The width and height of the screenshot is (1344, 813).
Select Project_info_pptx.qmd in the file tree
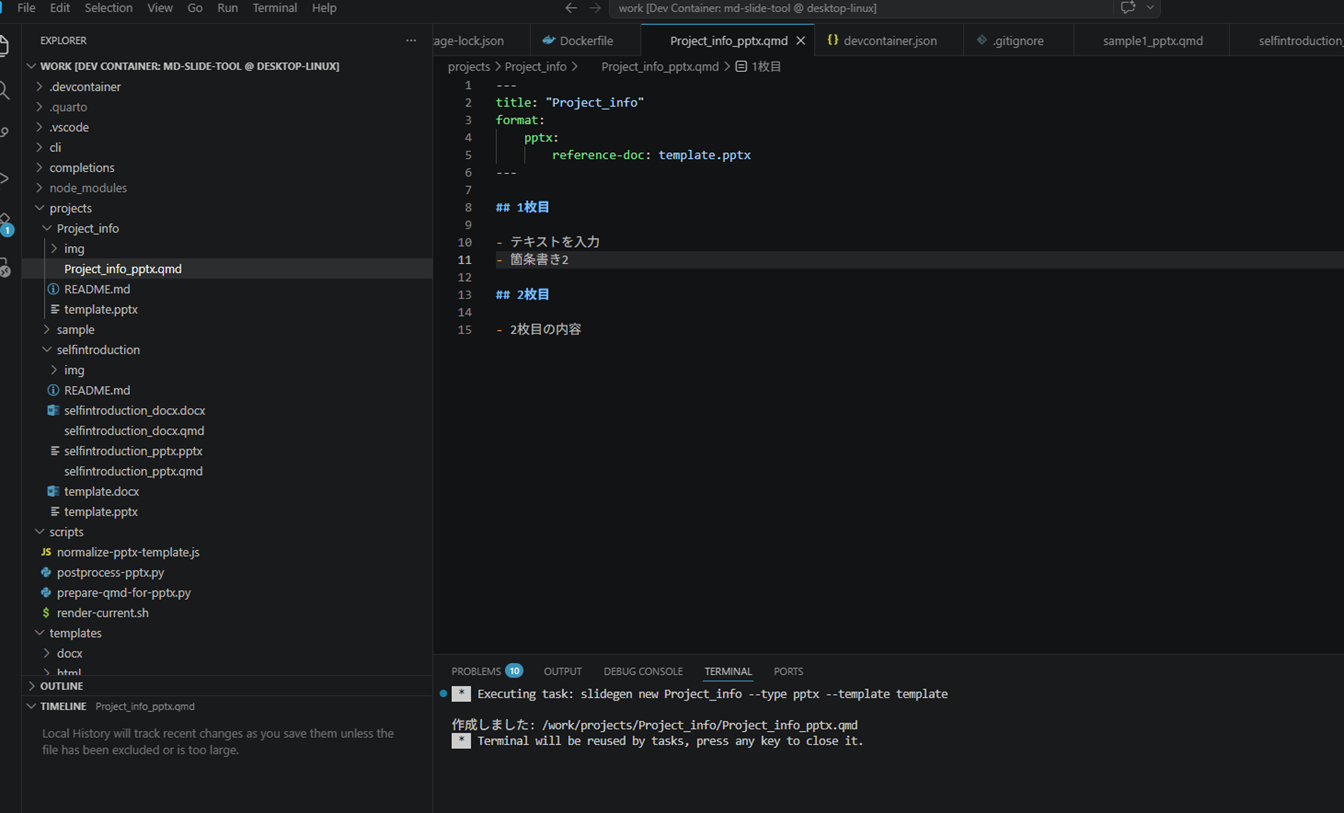(123, 269)
